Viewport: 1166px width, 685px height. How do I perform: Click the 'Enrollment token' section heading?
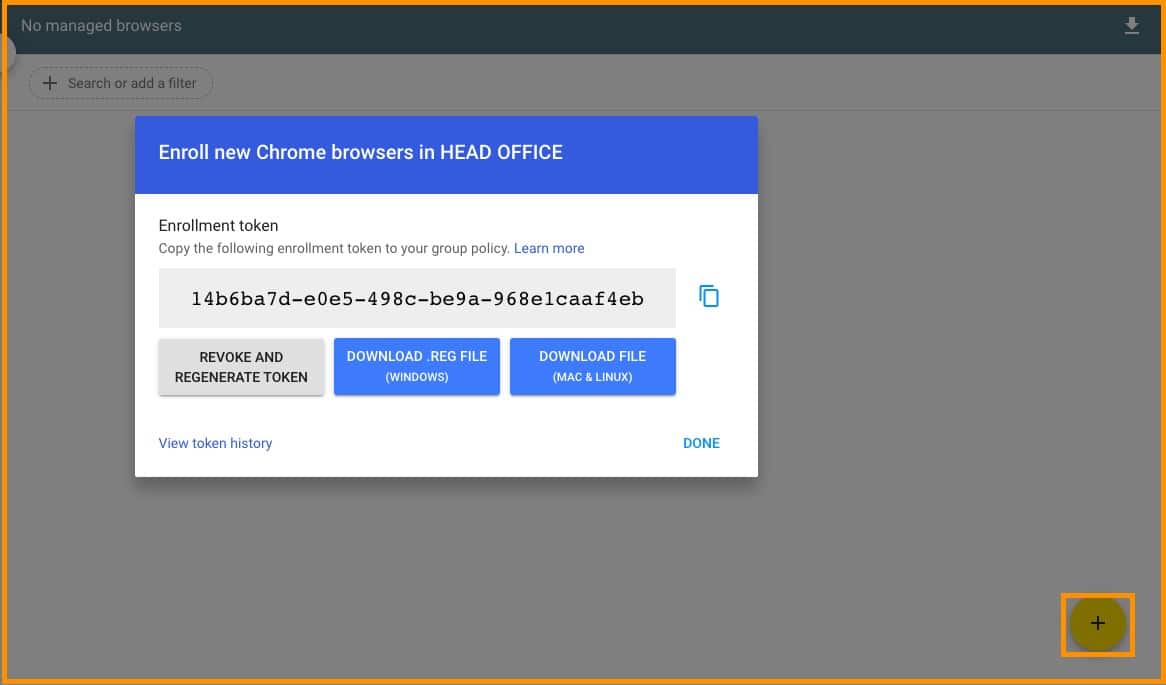[218, 226]
